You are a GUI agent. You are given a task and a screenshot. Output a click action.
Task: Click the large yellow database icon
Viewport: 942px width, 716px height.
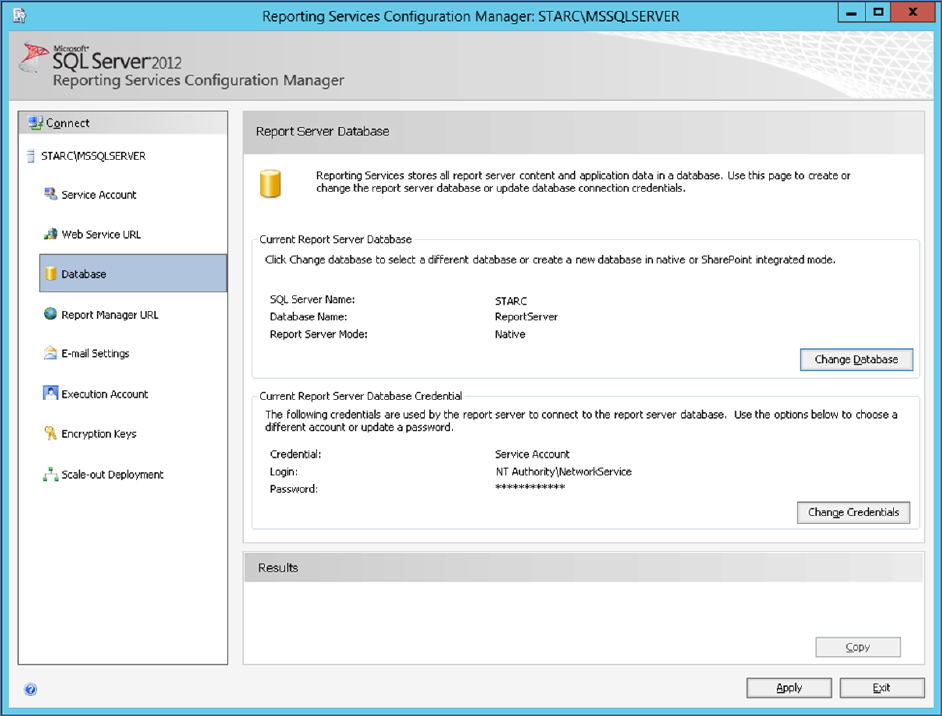tap(270, 184)
